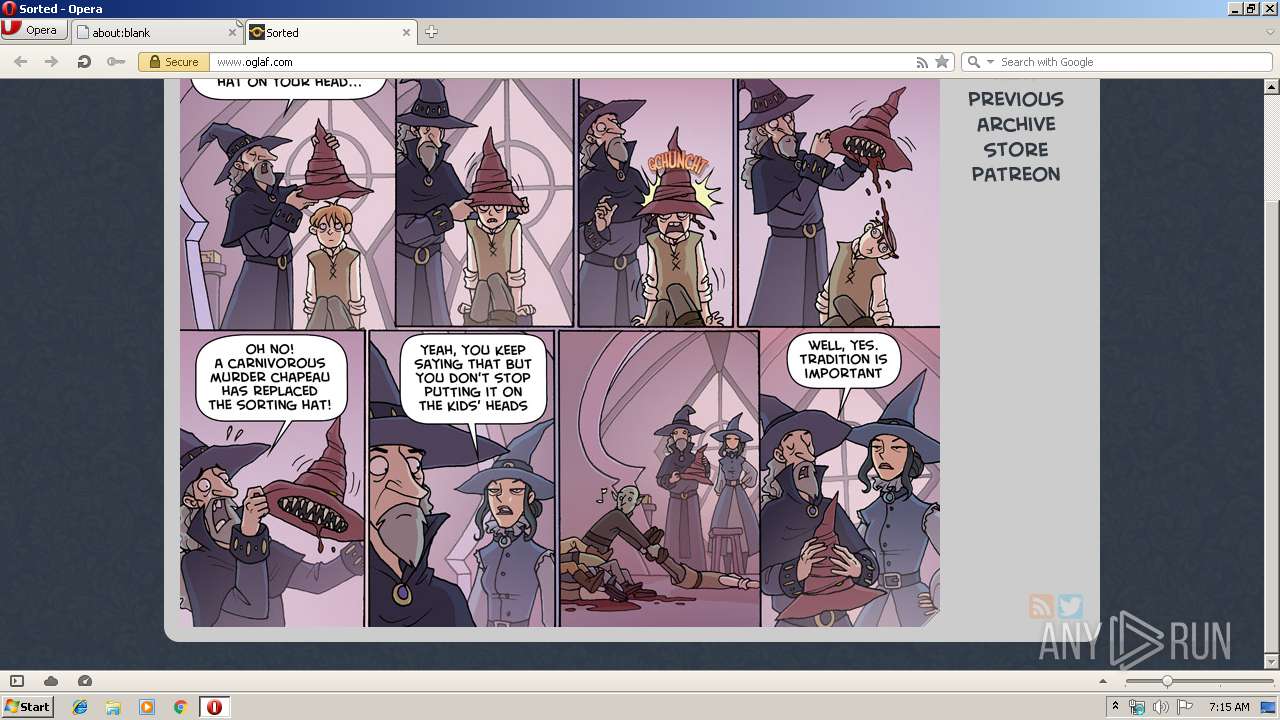View the Secure site badge details

coord(174,62)
